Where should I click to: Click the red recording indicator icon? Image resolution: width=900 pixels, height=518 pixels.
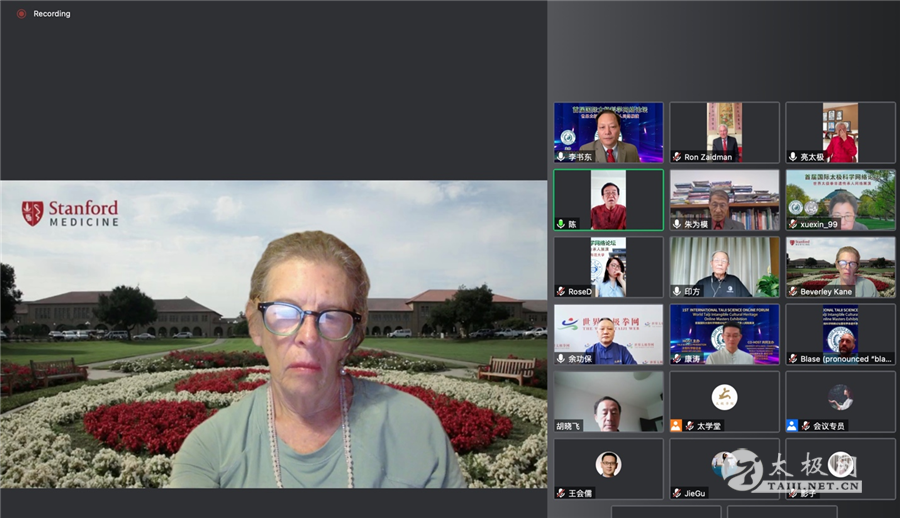click(x=21, y=14)
